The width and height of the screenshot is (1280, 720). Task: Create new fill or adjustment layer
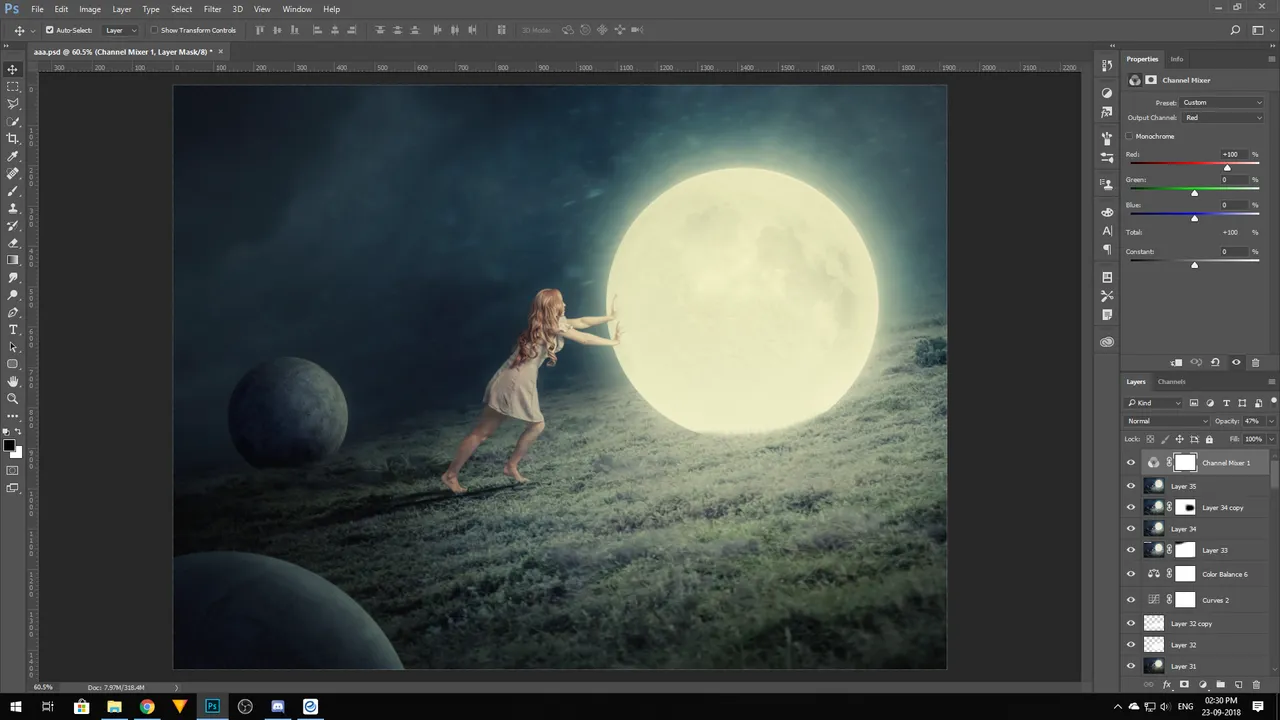1202,685
